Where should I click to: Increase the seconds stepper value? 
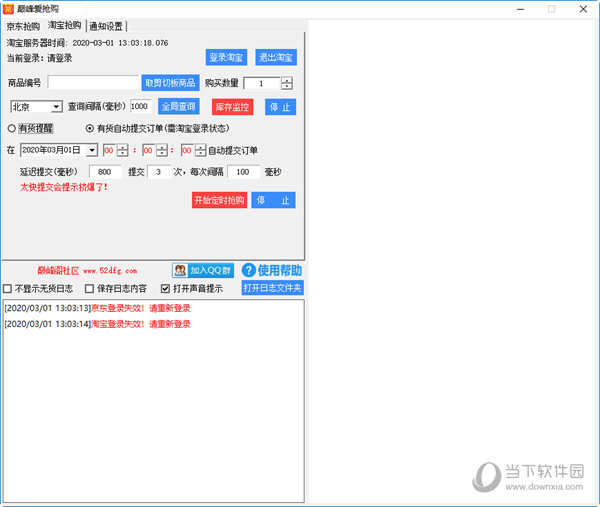(x=201, y=147)
